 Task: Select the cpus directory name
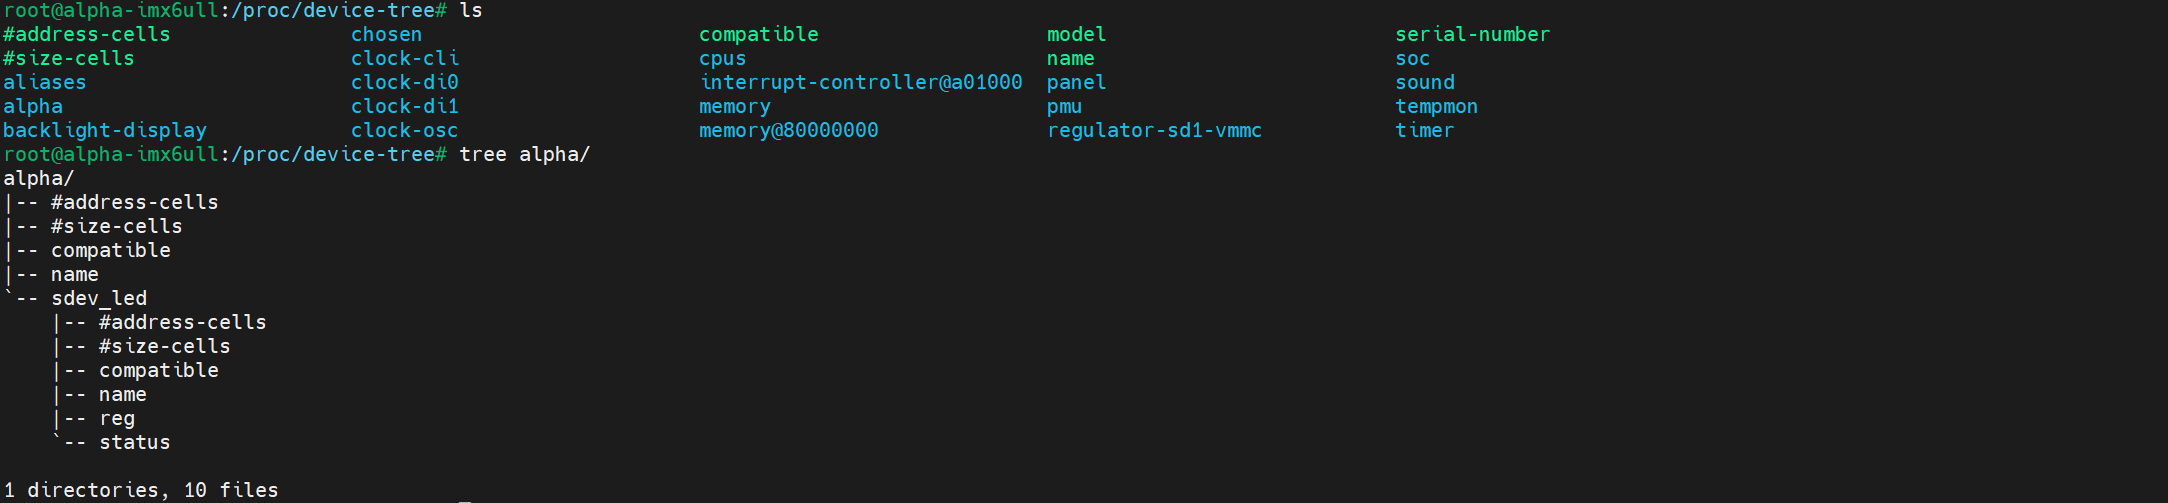pyautogui.click(x=722, y=58)
